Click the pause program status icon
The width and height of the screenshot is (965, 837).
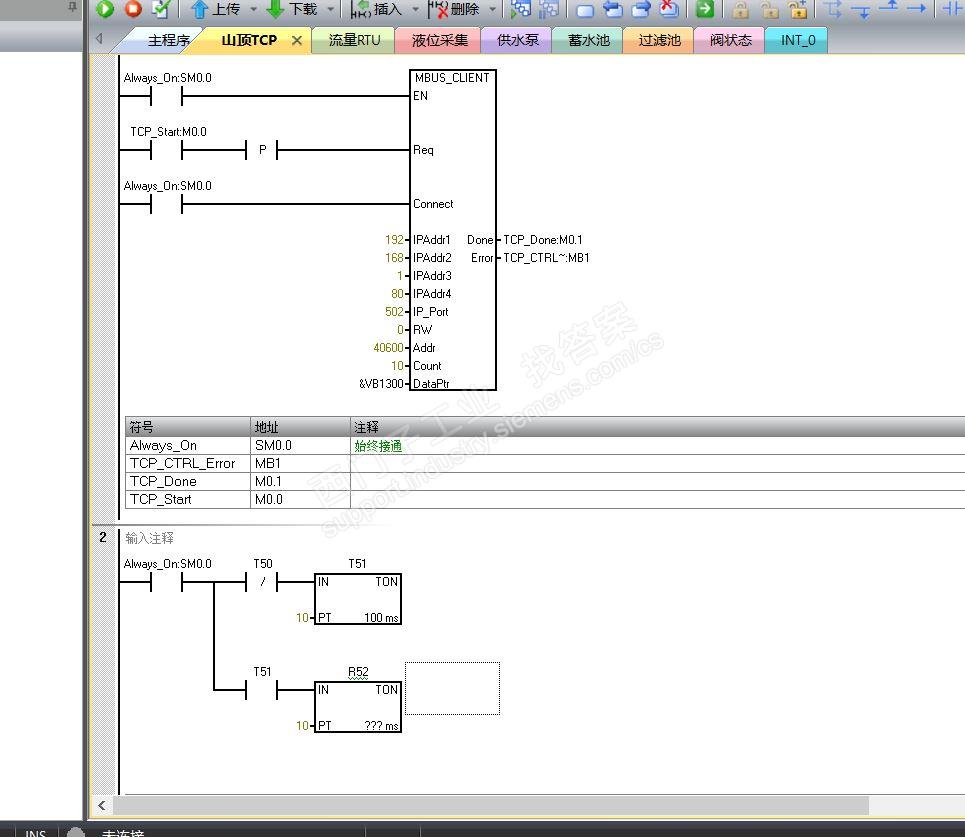tap(548, 9)
